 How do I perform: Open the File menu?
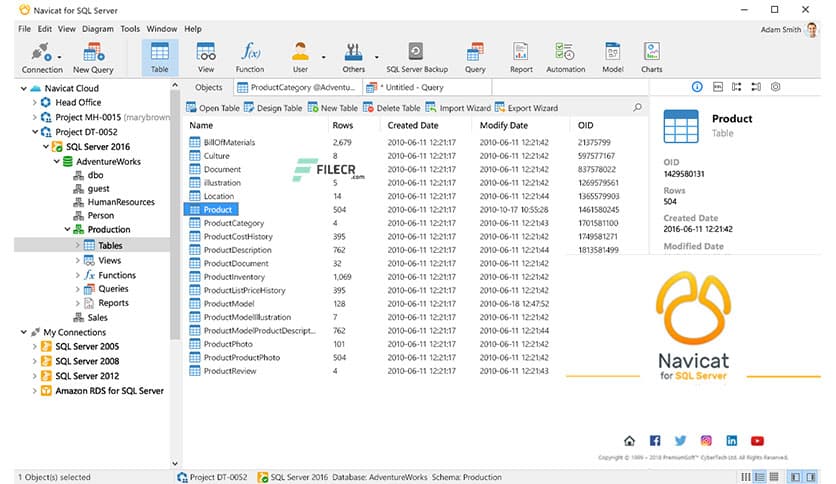coord(25,29)
